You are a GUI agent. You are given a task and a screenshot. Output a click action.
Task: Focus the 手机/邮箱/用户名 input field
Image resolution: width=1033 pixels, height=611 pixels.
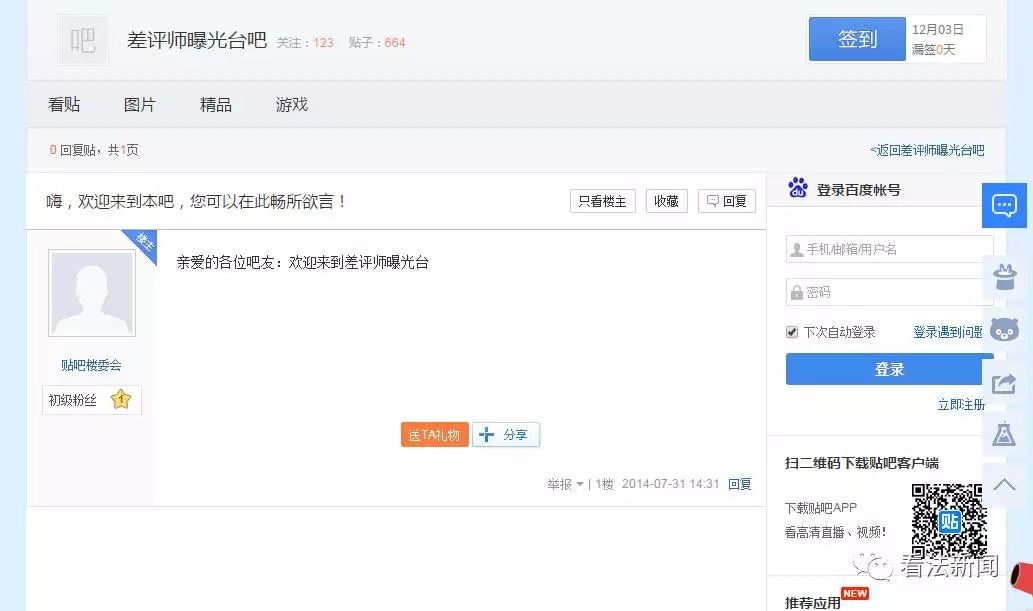889,249
